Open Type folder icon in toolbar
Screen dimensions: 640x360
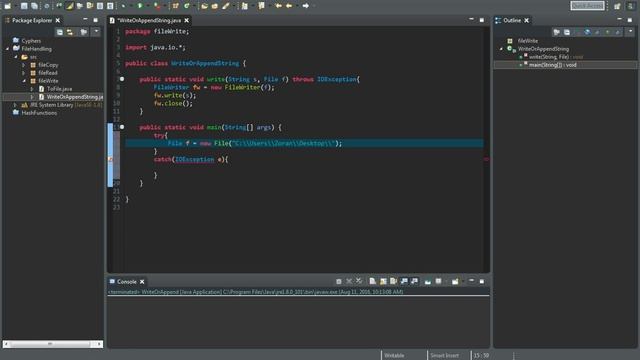click(204, 6)
